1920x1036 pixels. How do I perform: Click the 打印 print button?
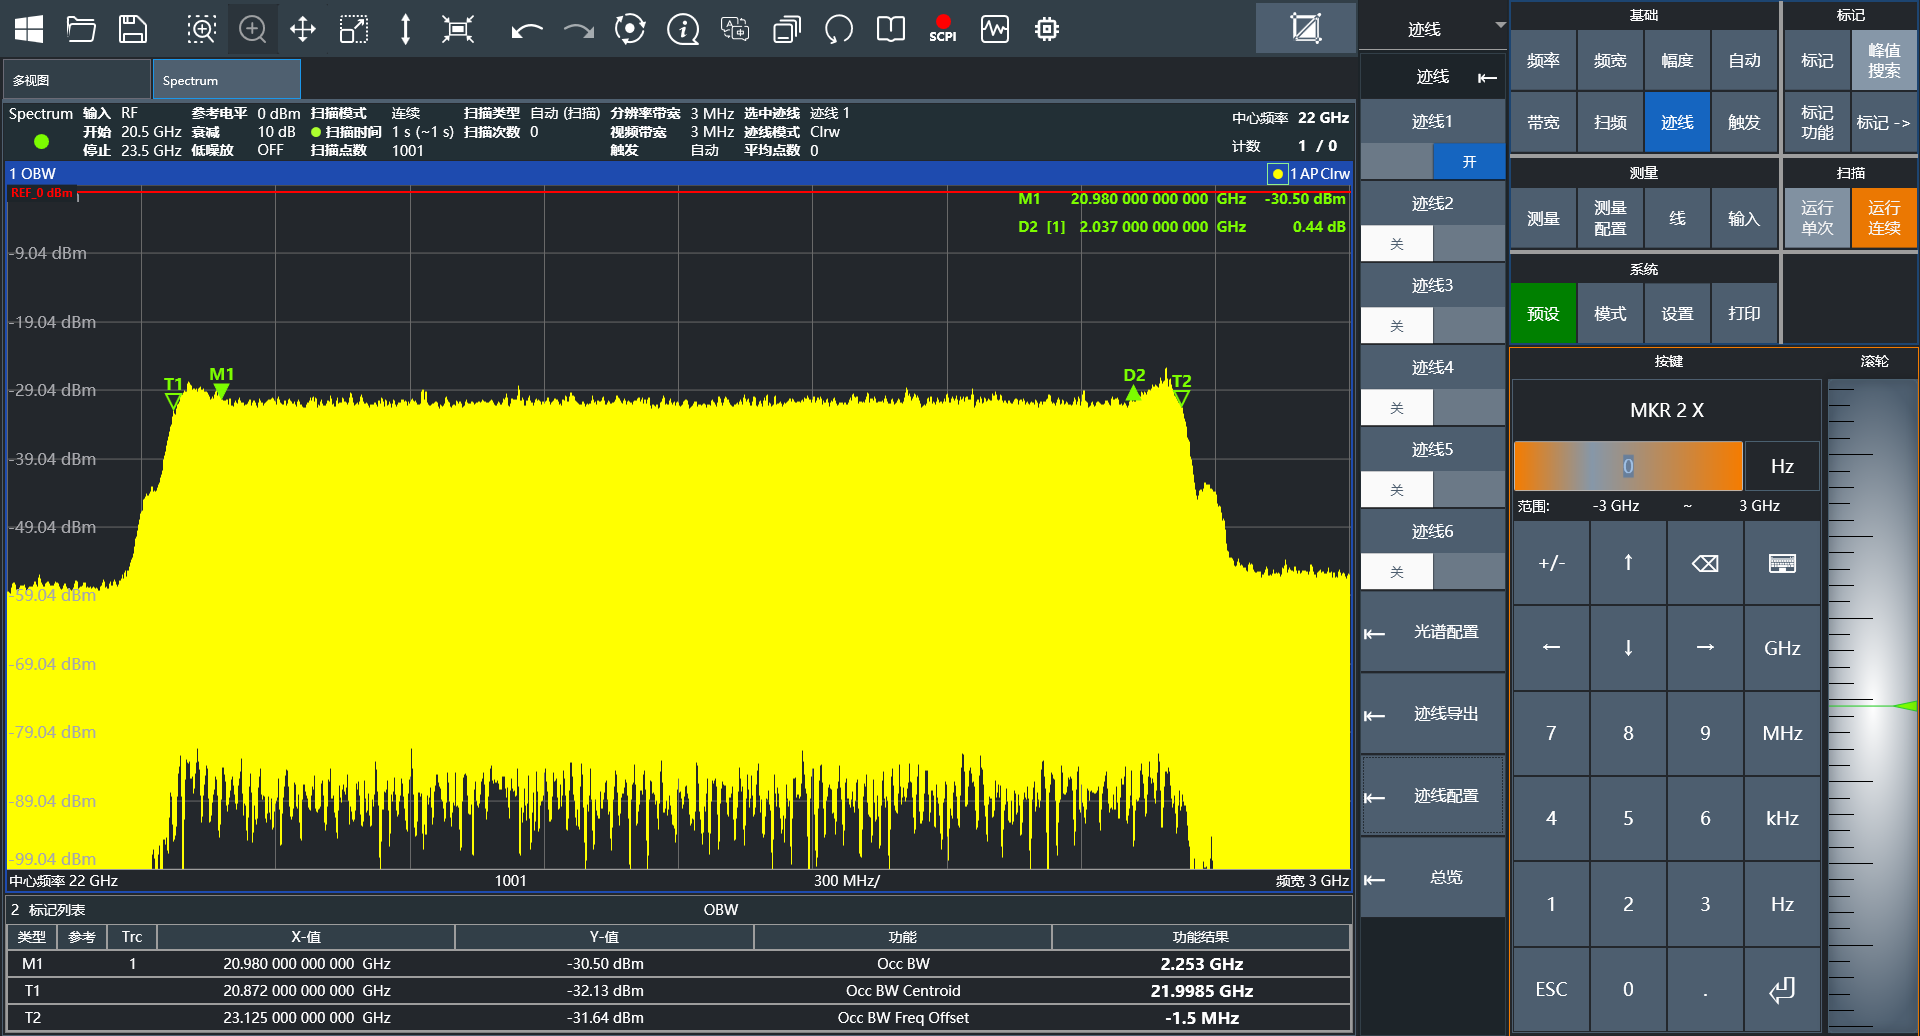1744,313
